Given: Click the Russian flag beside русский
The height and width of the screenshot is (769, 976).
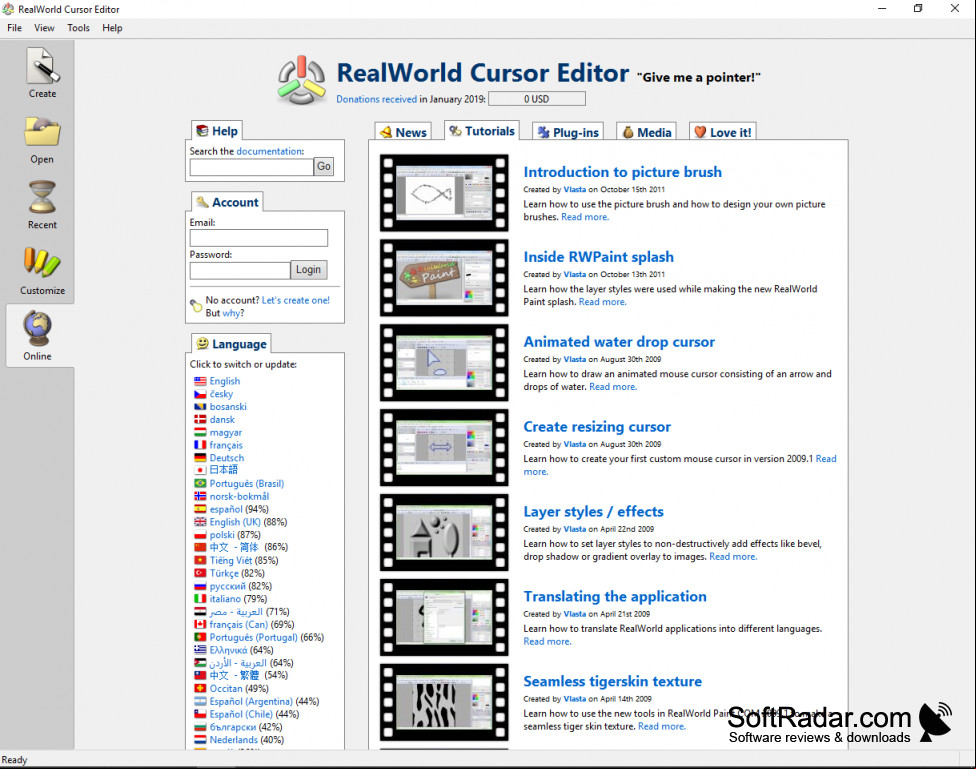Looking at the screenshot, I should pyautogui.click(x=200, y=586).
